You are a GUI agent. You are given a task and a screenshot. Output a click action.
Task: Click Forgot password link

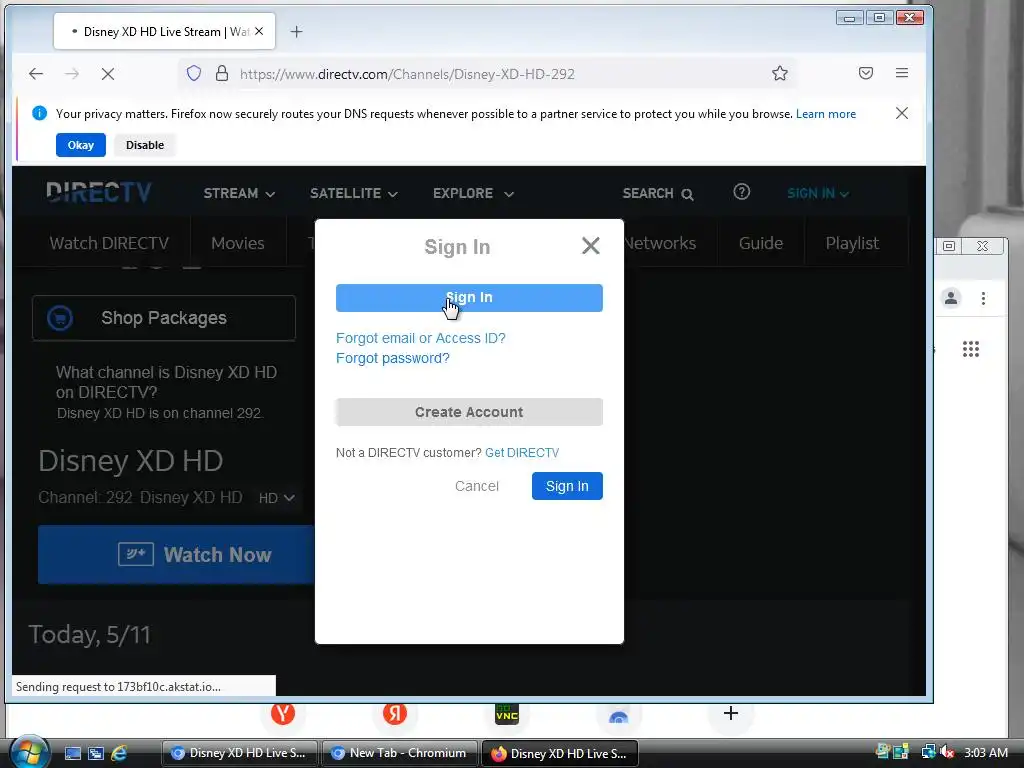[x=392, y=358]
